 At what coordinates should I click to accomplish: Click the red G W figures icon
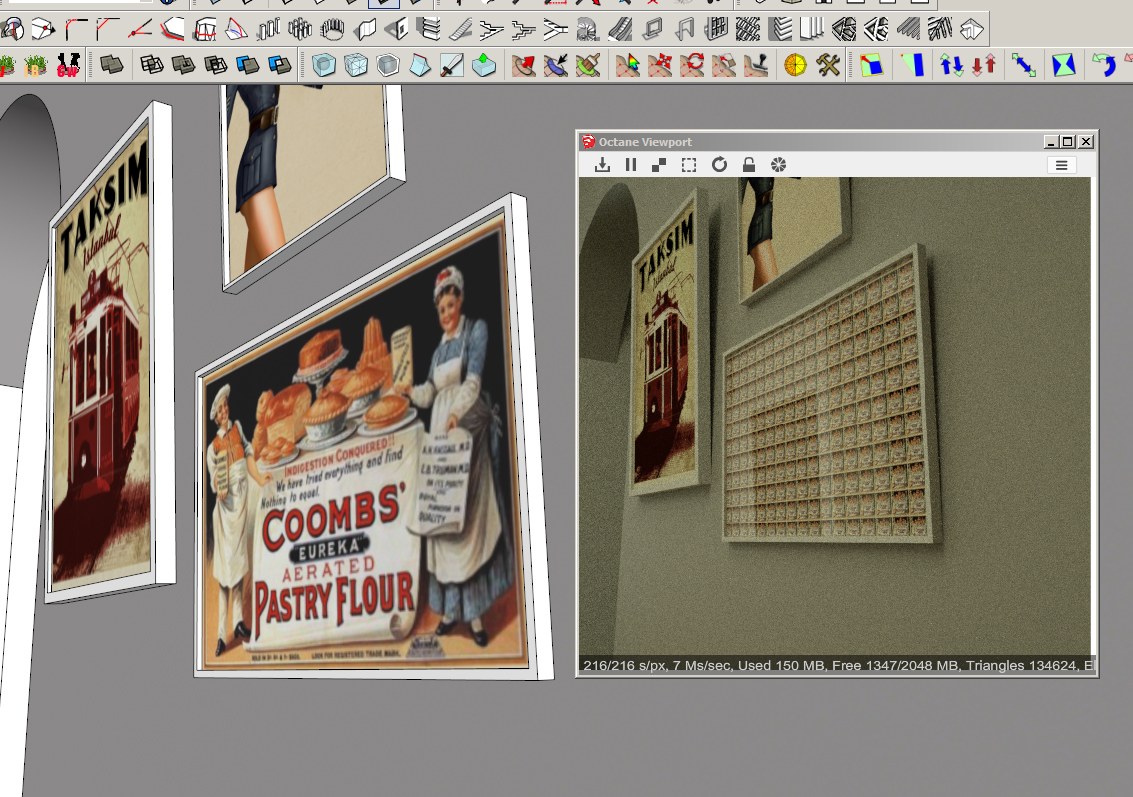(68, 65)
